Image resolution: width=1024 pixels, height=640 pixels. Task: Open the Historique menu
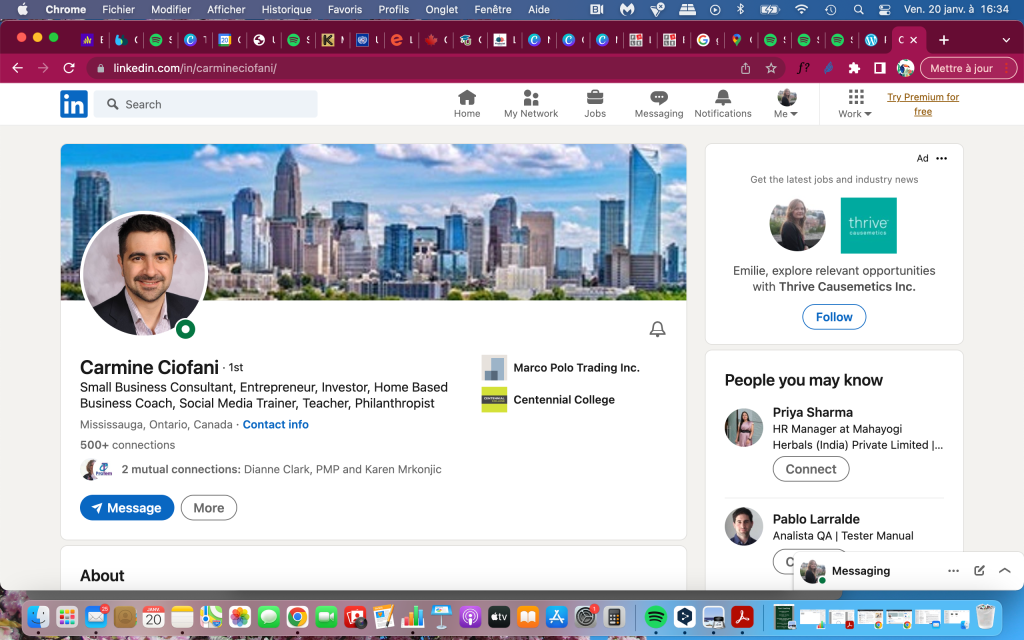click(286, 9)
